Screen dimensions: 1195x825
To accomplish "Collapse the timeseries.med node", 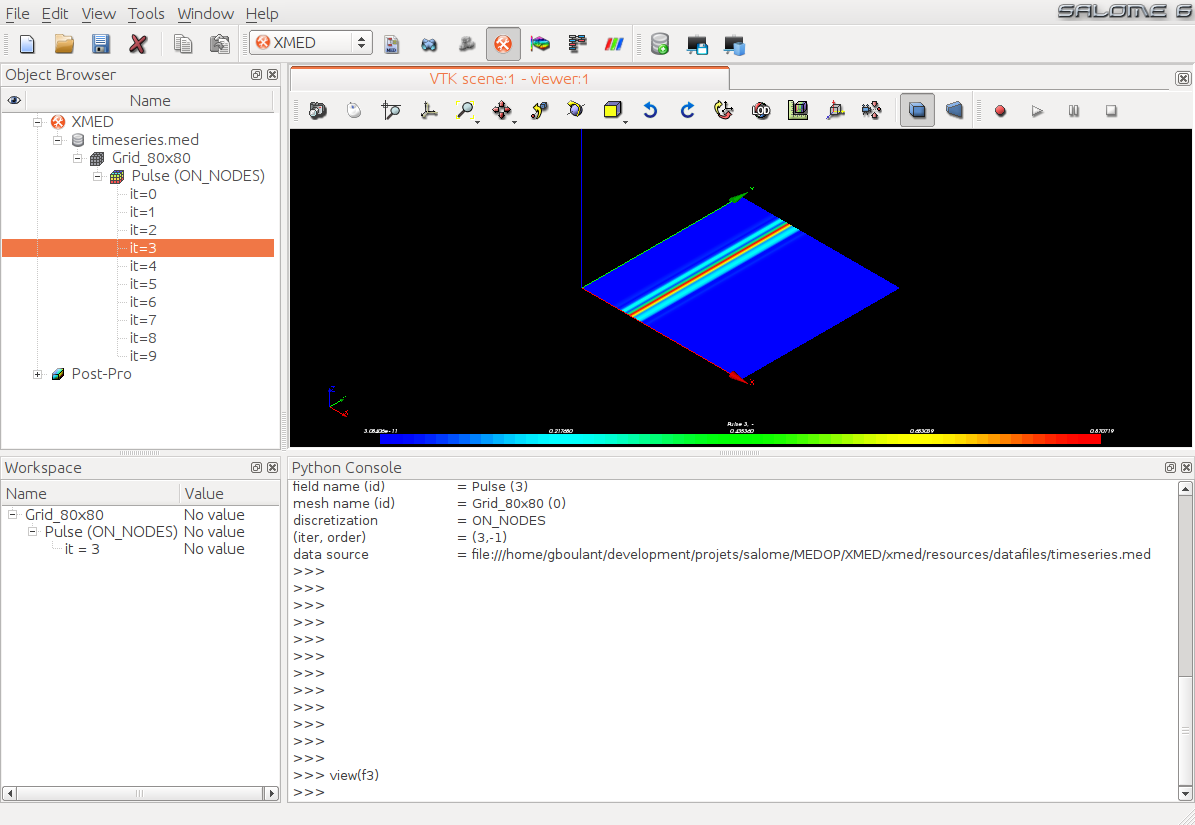I will coord(57,140).
